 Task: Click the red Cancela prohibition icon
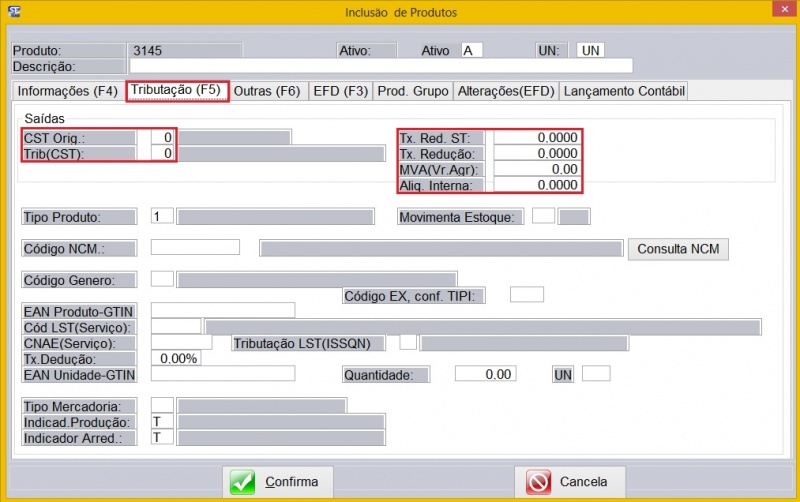(x=539, y=482)
